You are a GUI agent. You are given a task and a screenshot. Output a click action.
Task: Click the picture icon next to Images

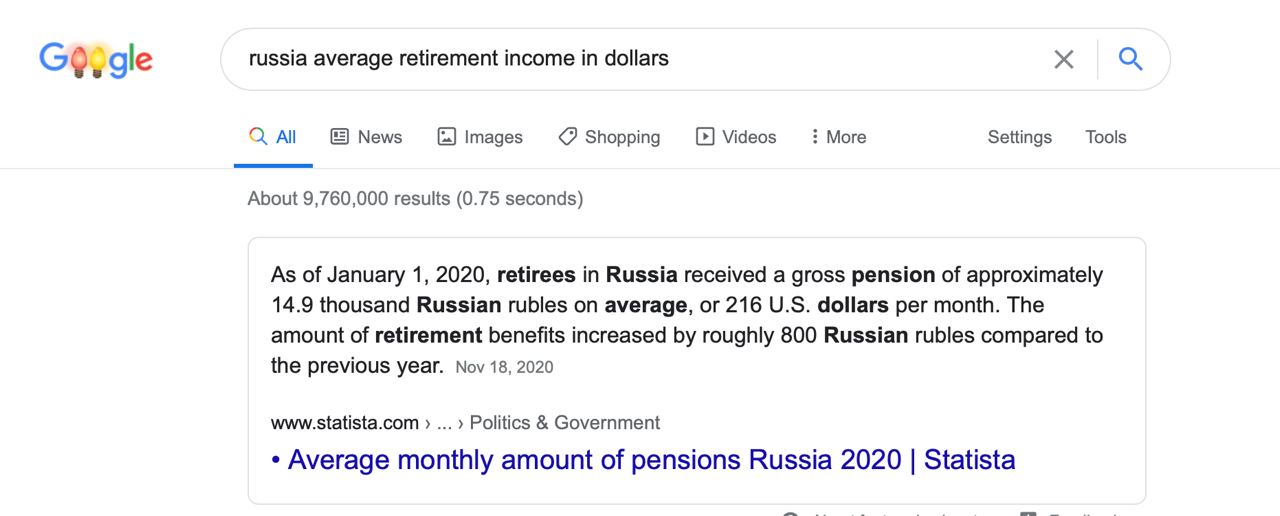tap(447, 137)
